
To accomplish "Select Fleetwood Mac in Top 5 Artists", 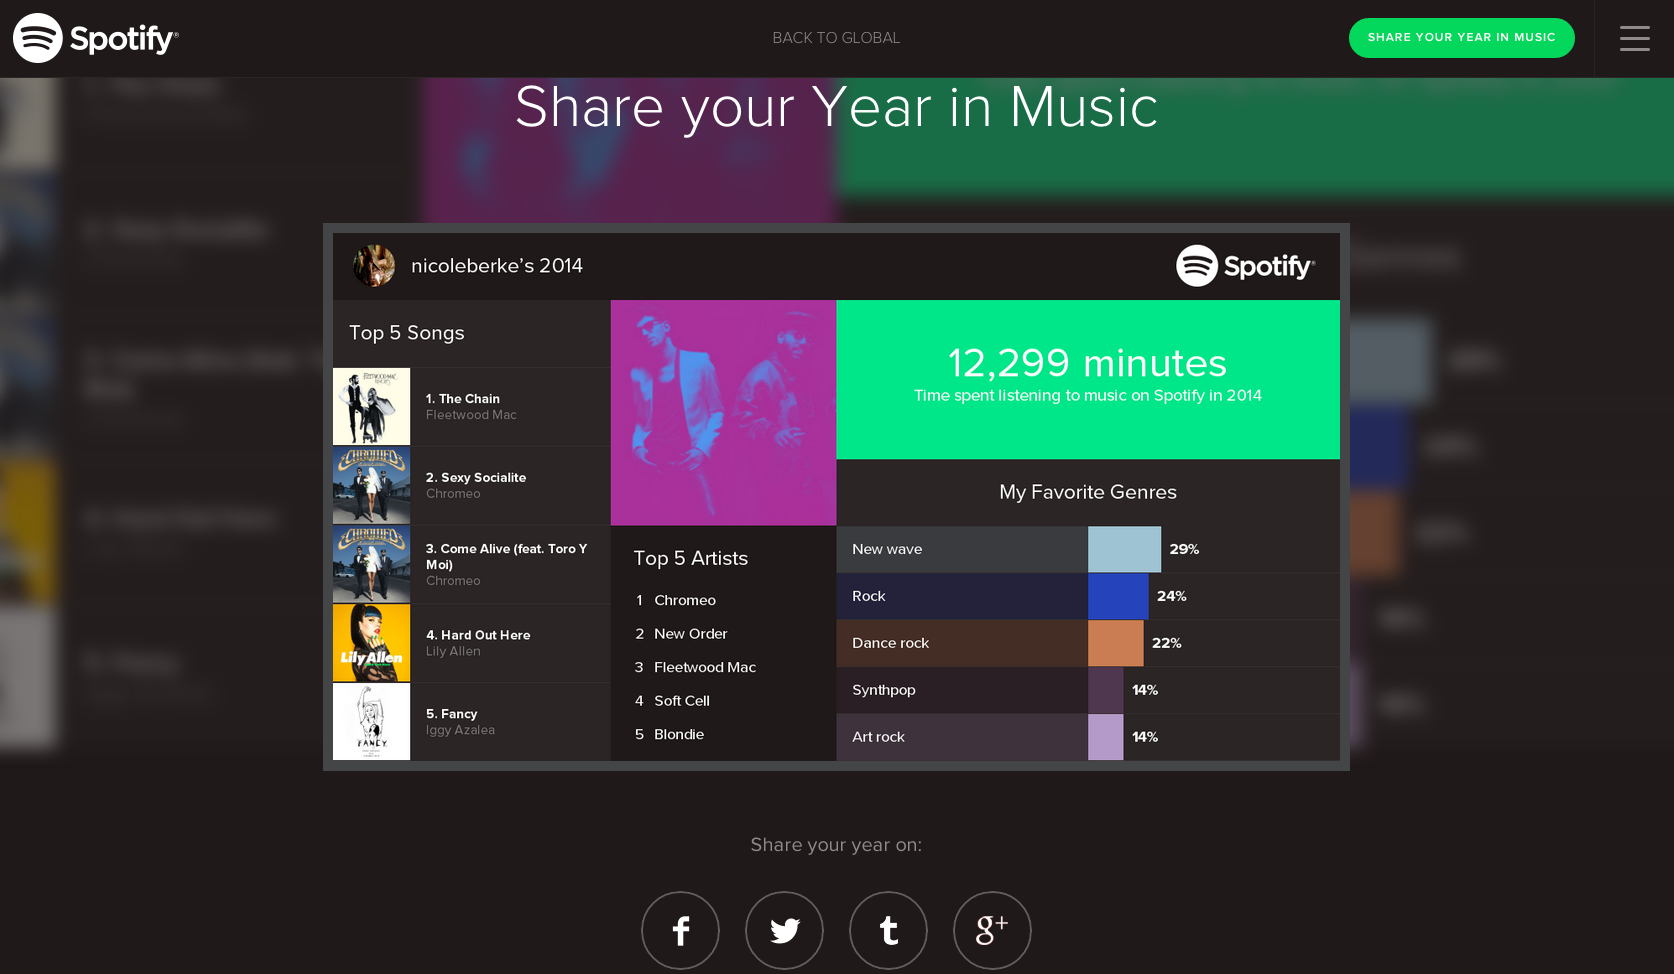I will coord(705,667).
